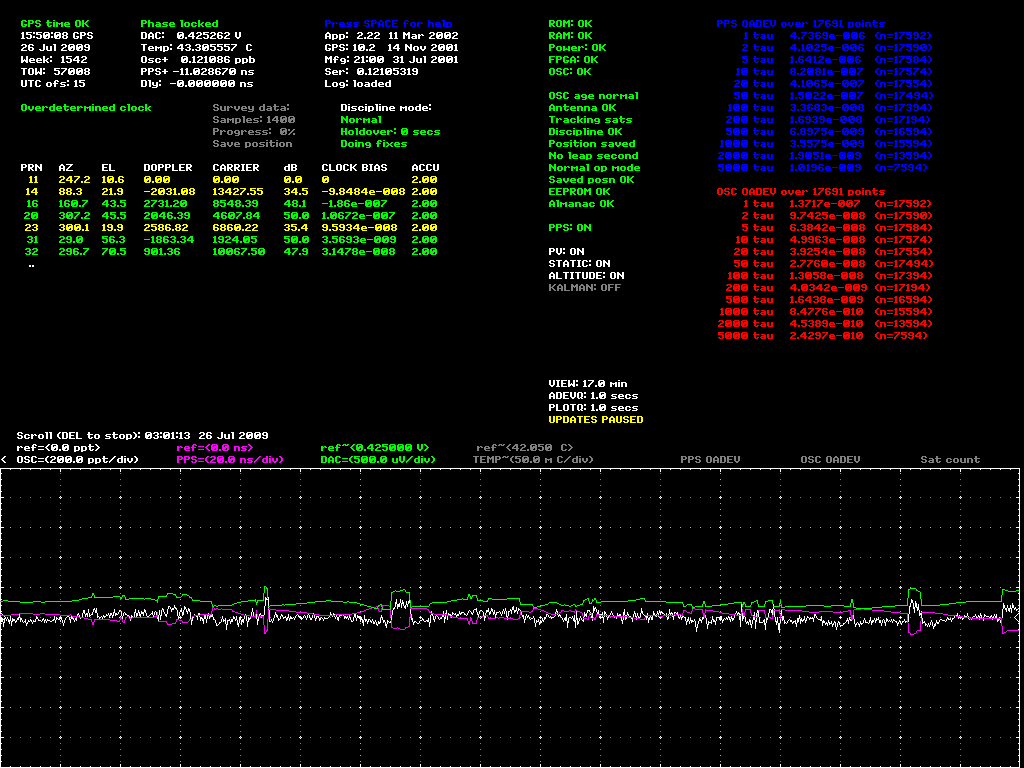Select the "Mfg: 21:00 31 Jul 2001" line

pyautogui.click(x=391, y=59)
